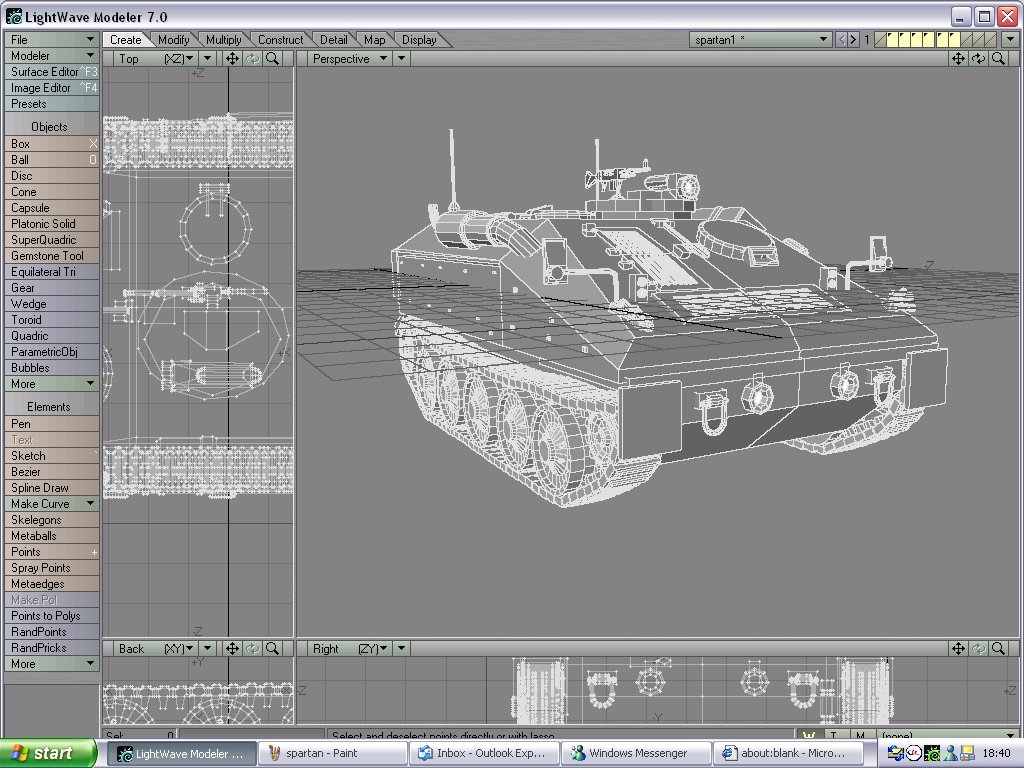Click the Rotate view icon beside the Perspective viewport
Image resolution: width=1024 pixels, height=768 pixels.
coord(977,58)
